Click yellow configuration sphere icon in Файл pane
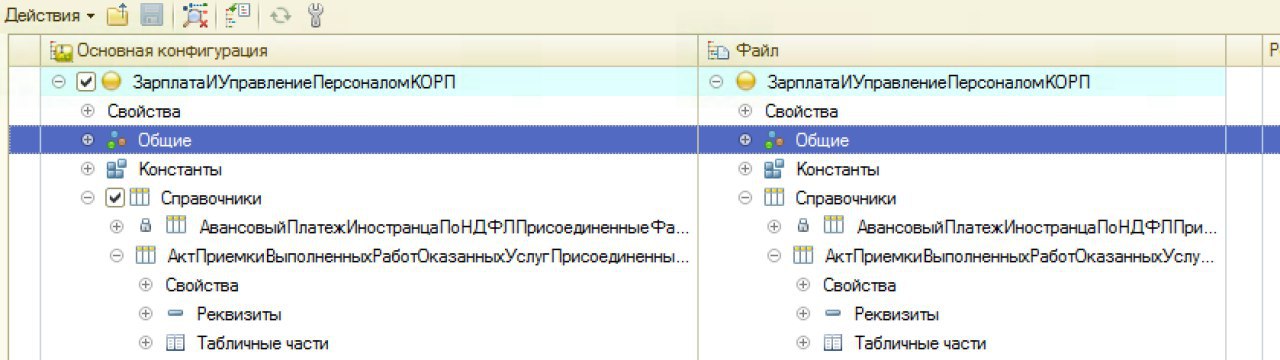1280x360 pixels. click(745, 81)
